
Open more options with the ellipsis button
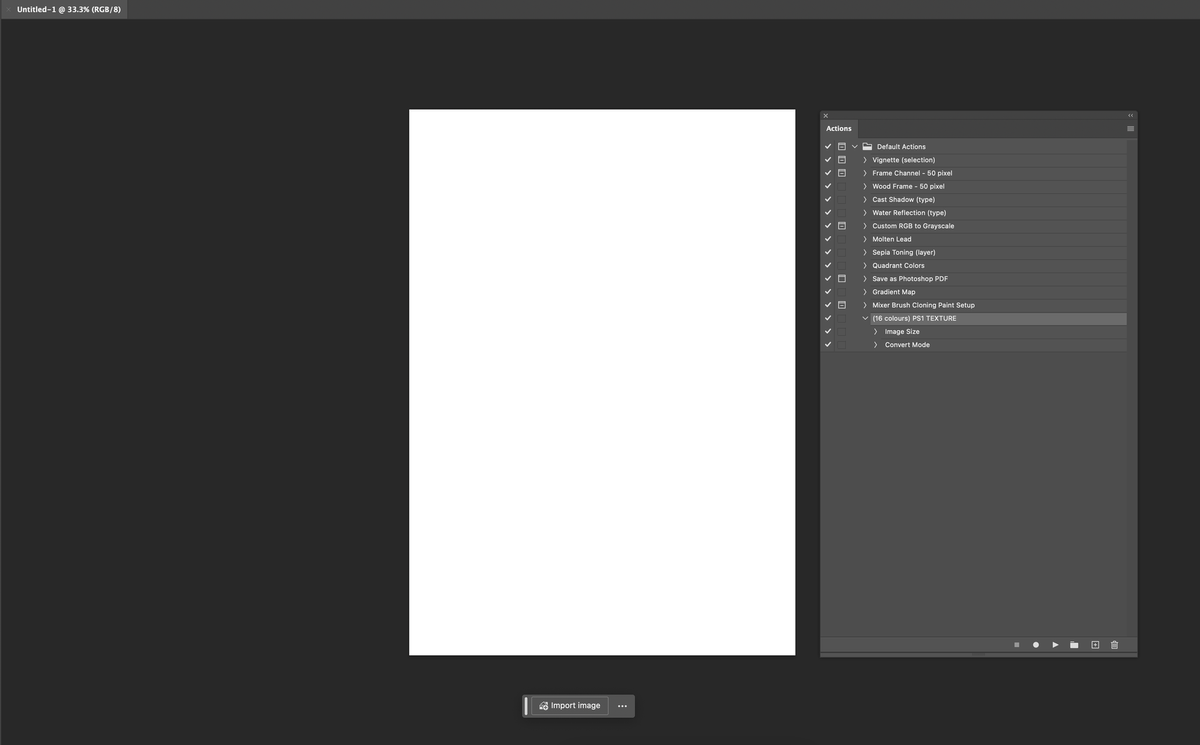tap(621, 704)
